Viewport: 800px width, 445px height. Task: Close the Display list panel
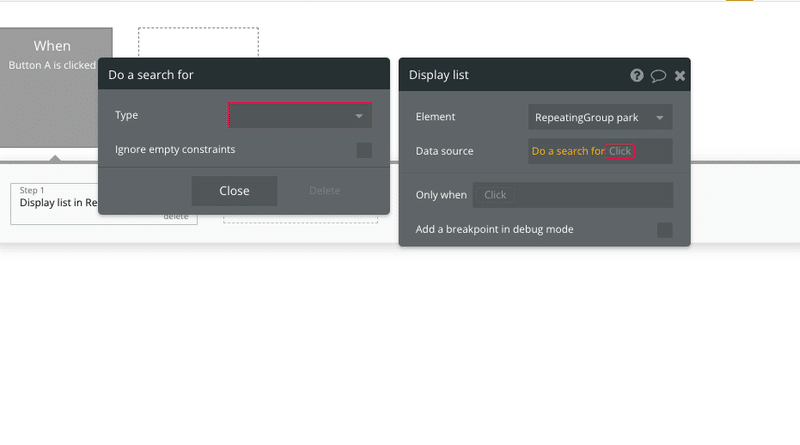coord(680,76)
